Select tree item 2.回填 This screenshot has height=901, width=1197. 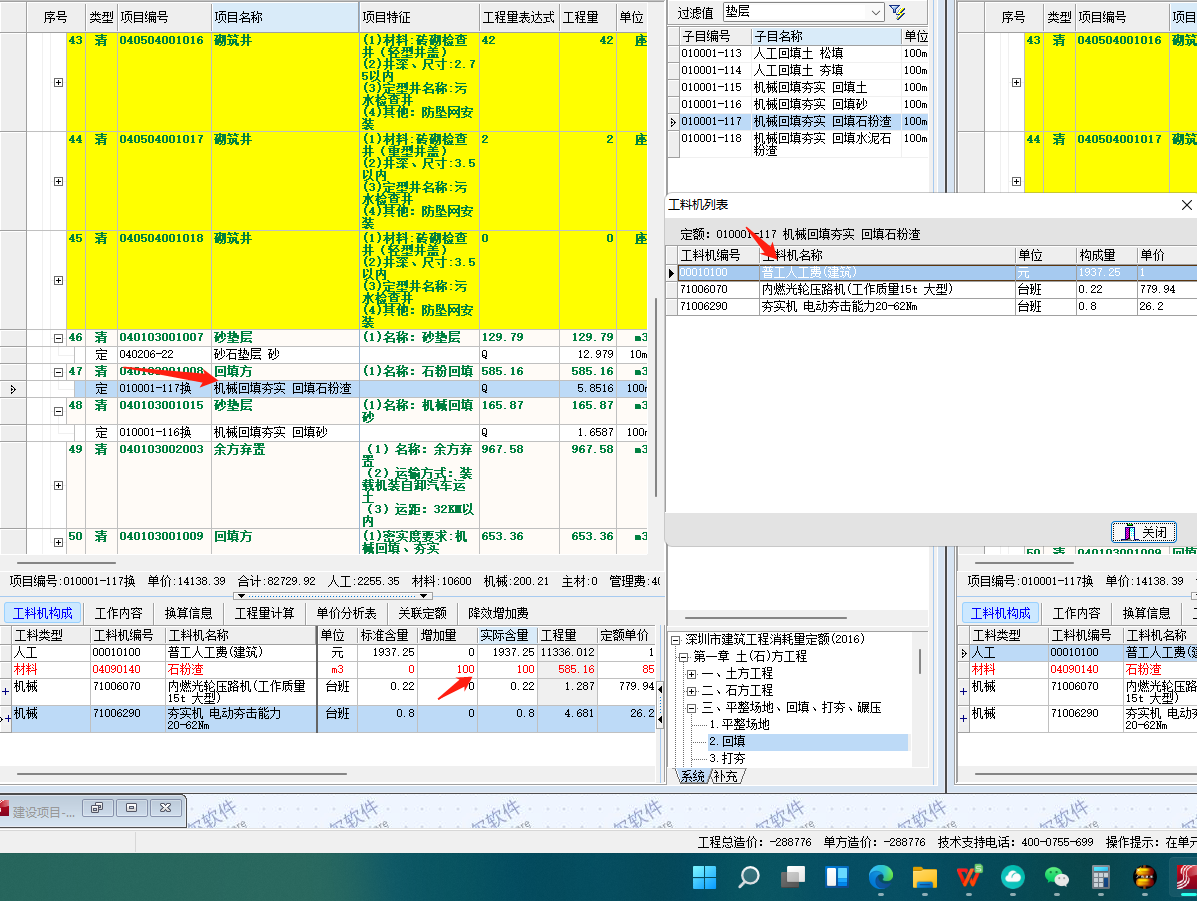coord(727,741)
